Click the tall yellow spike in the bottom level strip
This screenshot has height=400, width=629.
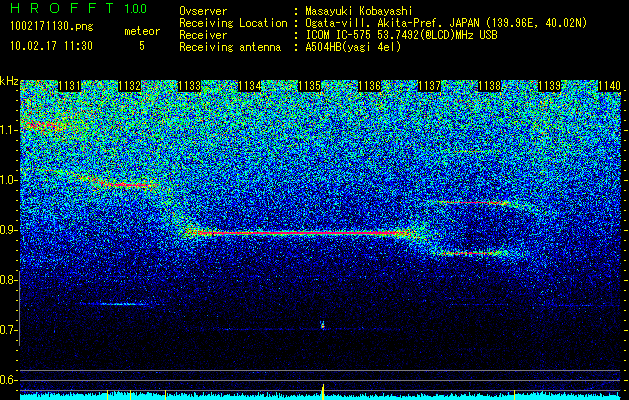[x=323, y=391]
